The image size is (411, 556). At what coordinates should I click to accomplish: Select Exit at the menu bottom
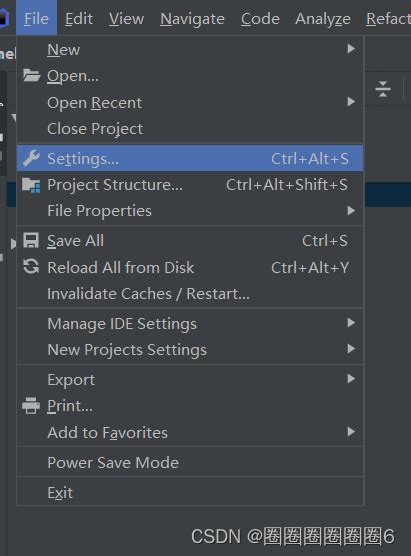[190, 493]
